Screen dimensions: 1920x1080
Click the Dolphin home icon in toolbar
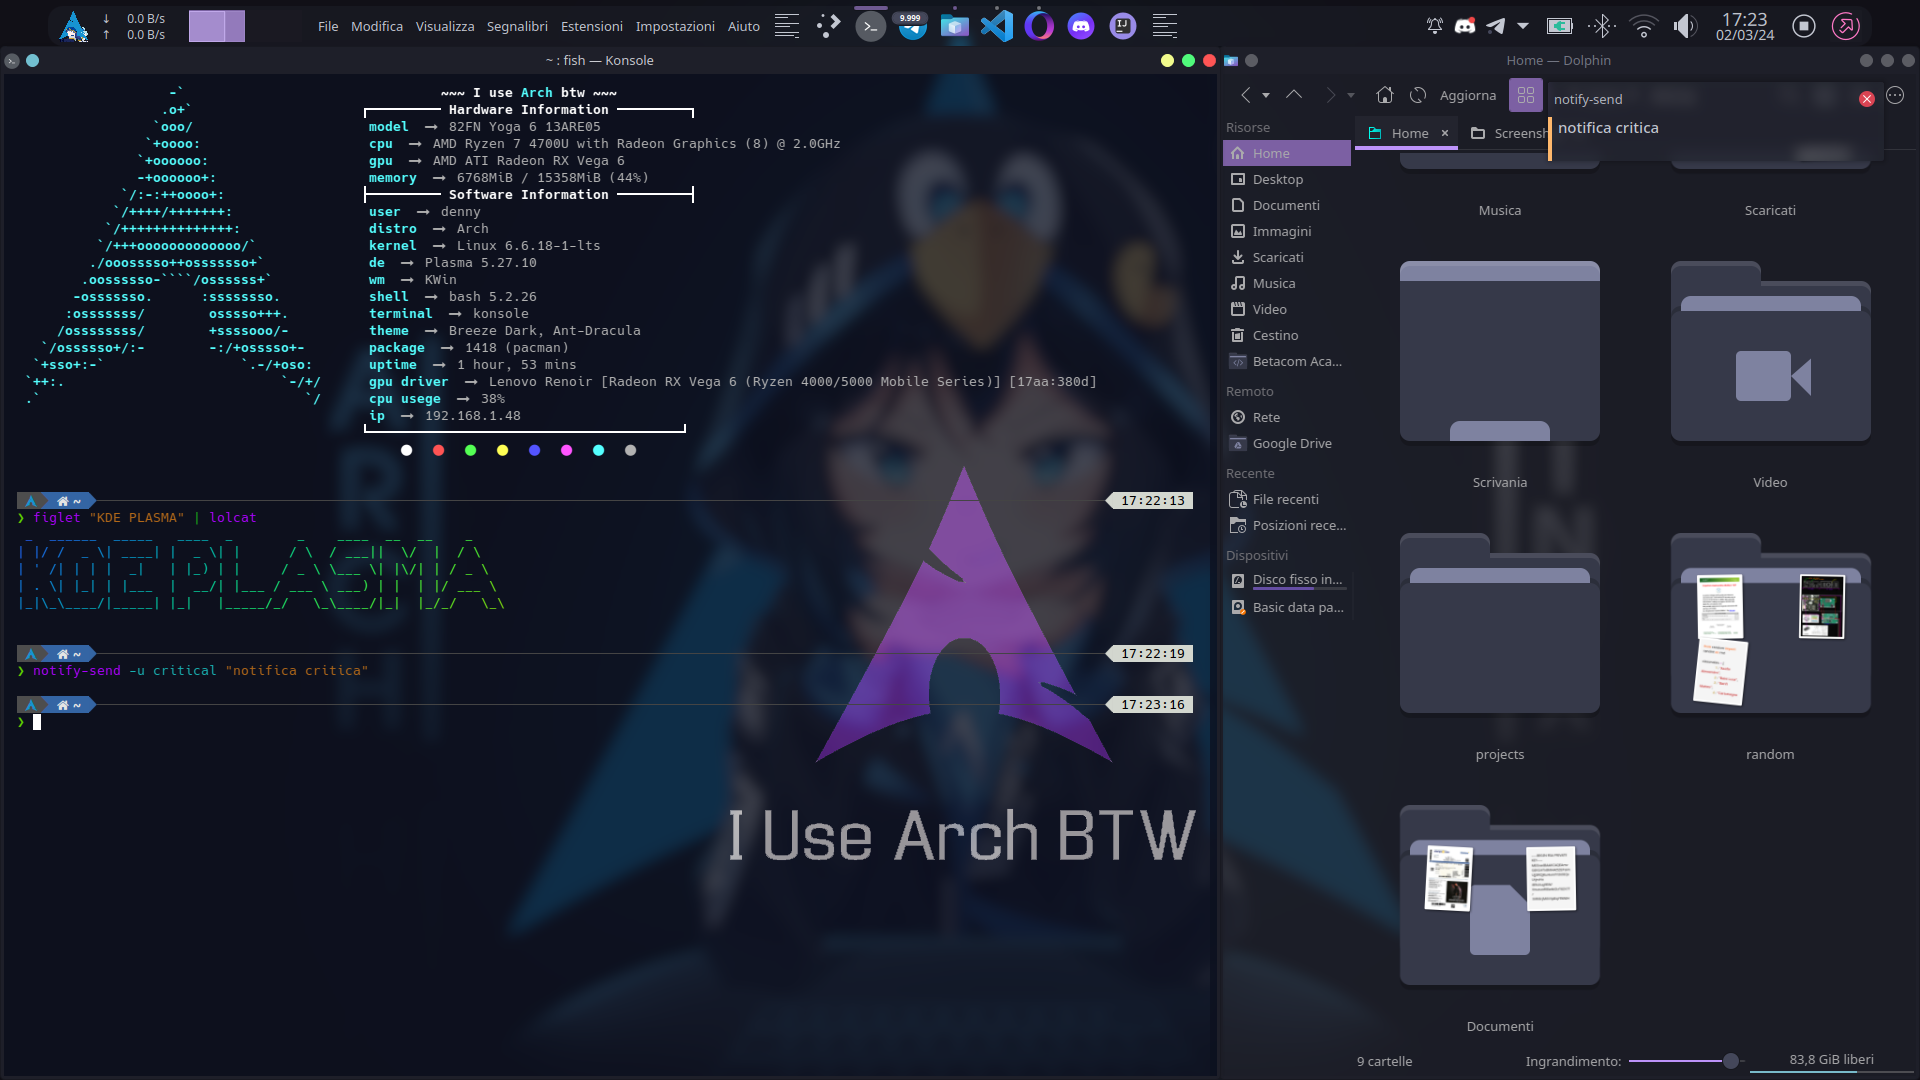coord(1384,95)
